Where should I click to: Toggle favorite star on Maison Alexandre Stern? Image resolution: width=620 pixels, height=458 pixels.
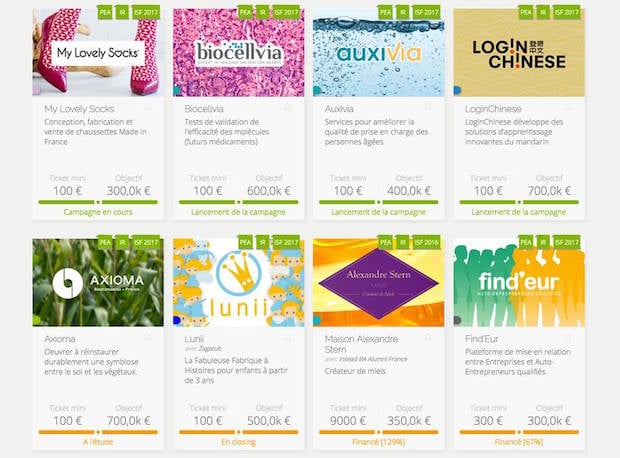pos(428,337)
